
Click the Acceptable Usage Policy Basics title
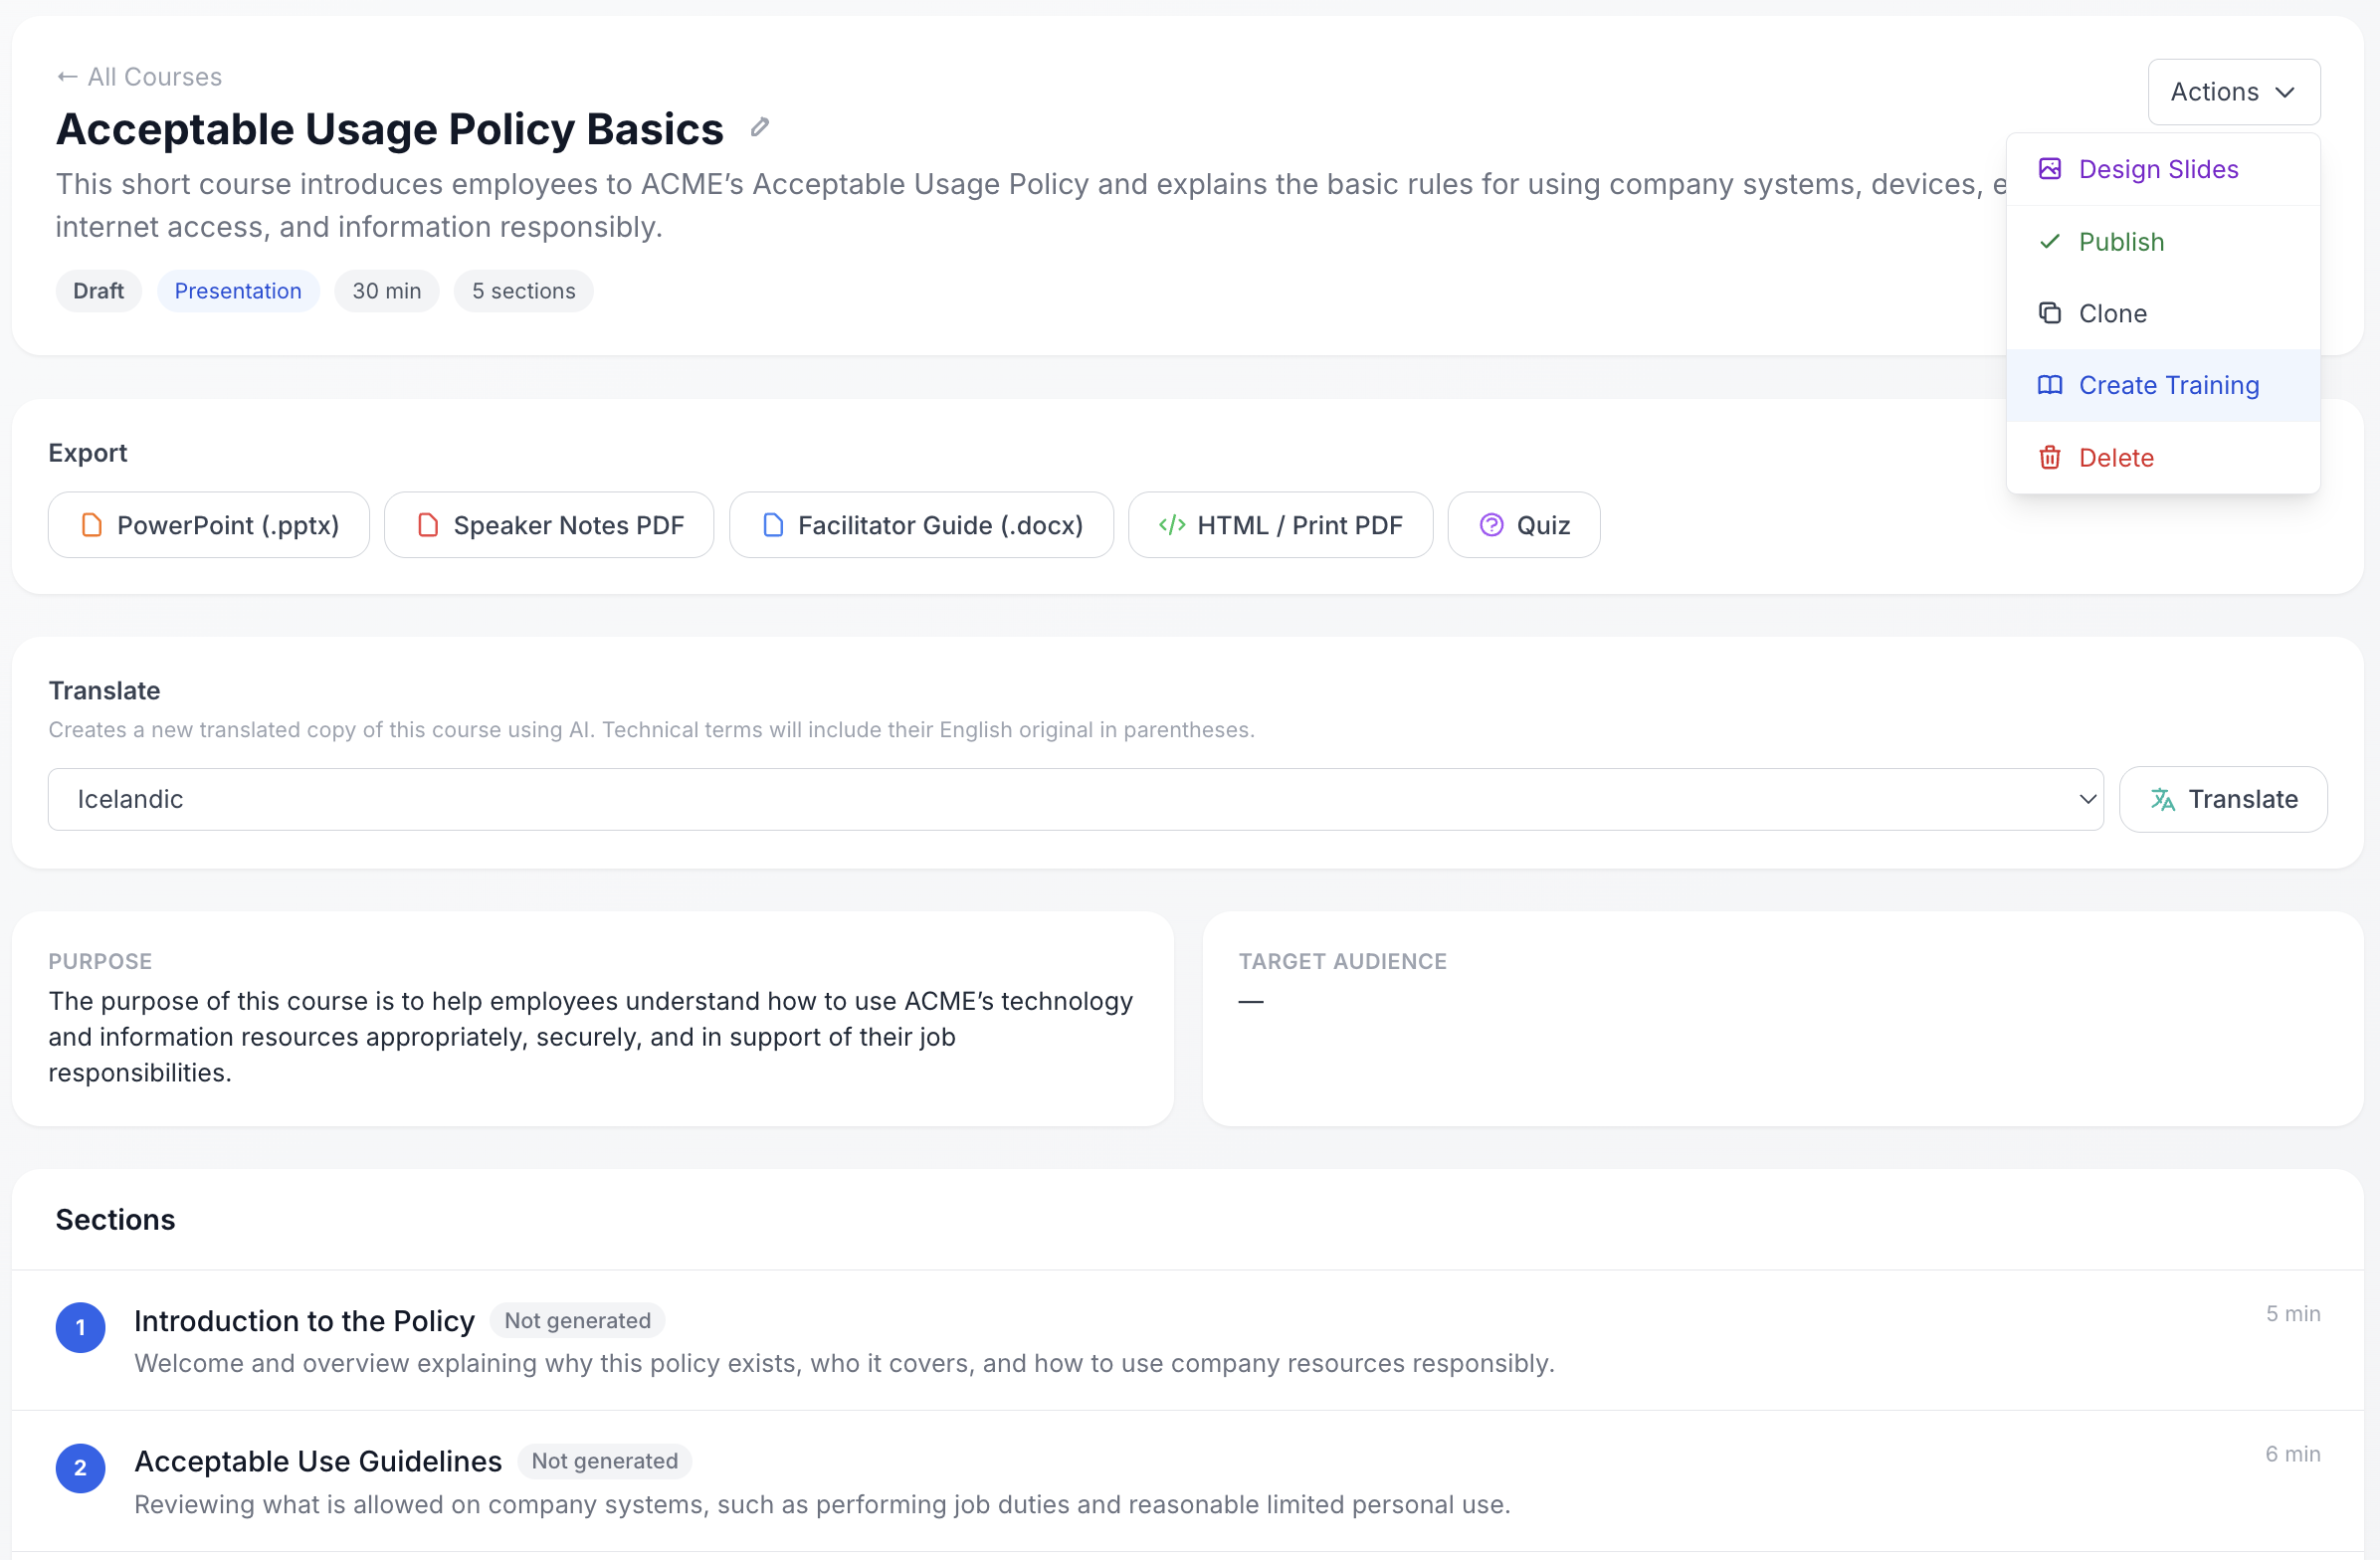tap(389, 129)
